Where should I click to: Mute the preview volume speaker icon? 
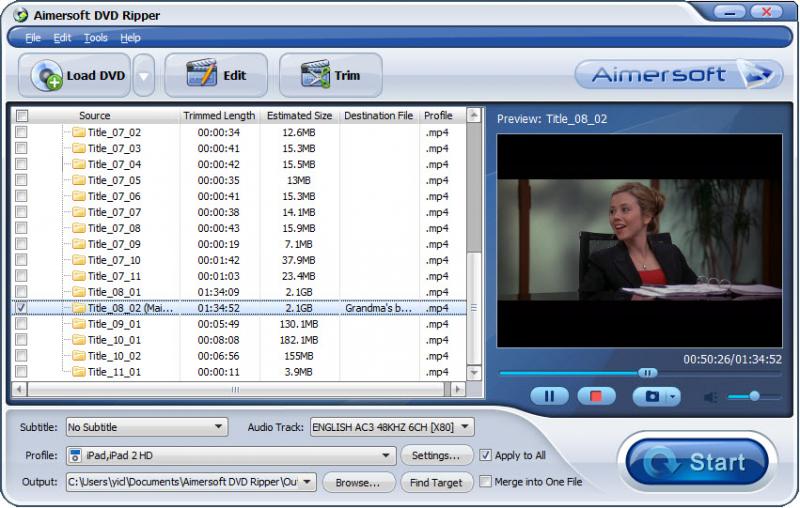coord(711,397)
